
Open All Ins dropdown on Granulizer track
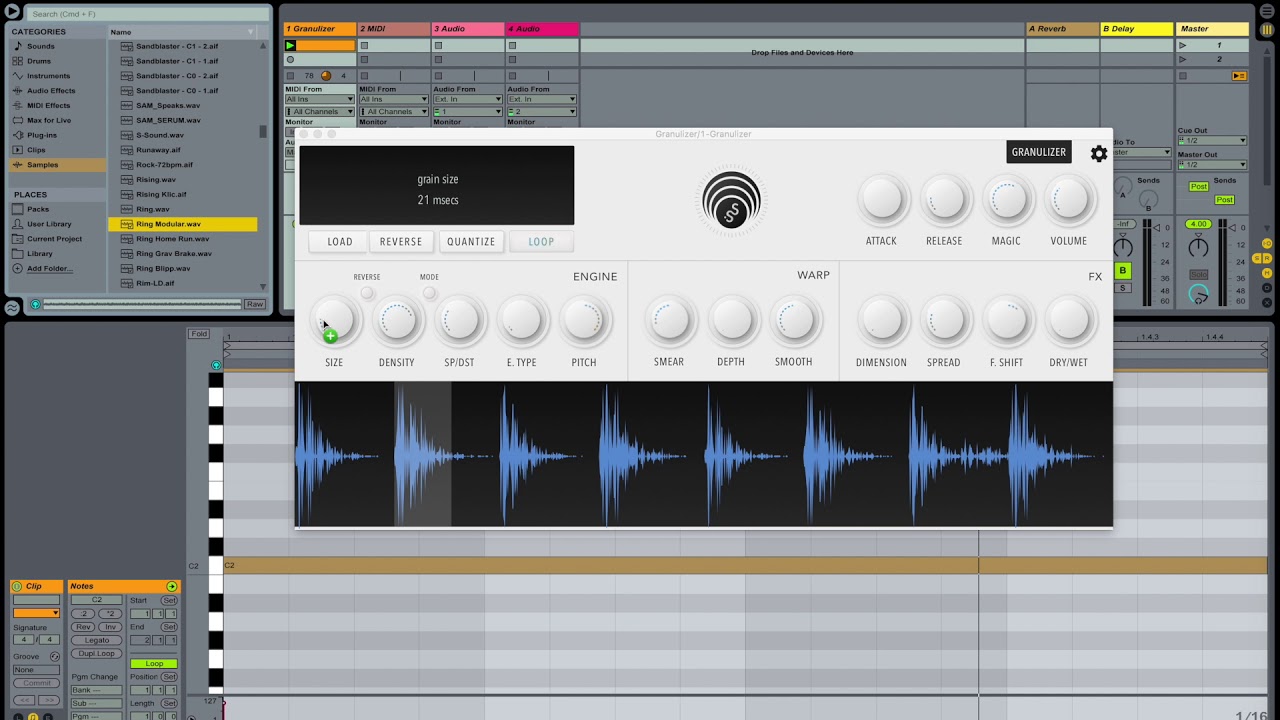click(320, 100)
